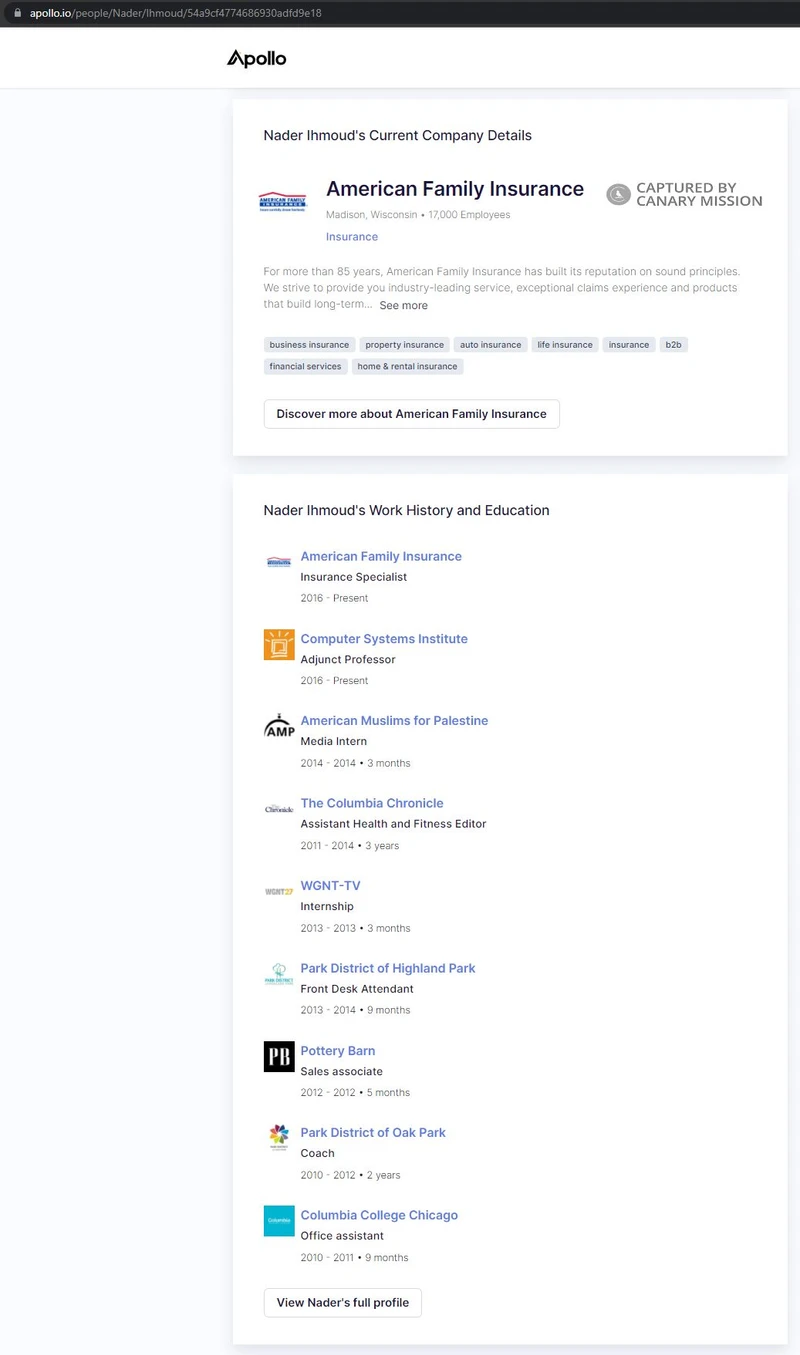Open American Muslims for Palestine link
800x1355 pixels.
coord(394,721)
